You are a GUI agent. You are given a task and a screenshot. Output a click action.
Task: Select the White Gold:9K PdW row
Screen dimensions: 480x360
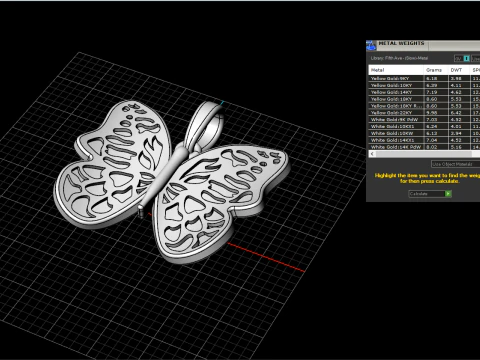click(424, 119)
